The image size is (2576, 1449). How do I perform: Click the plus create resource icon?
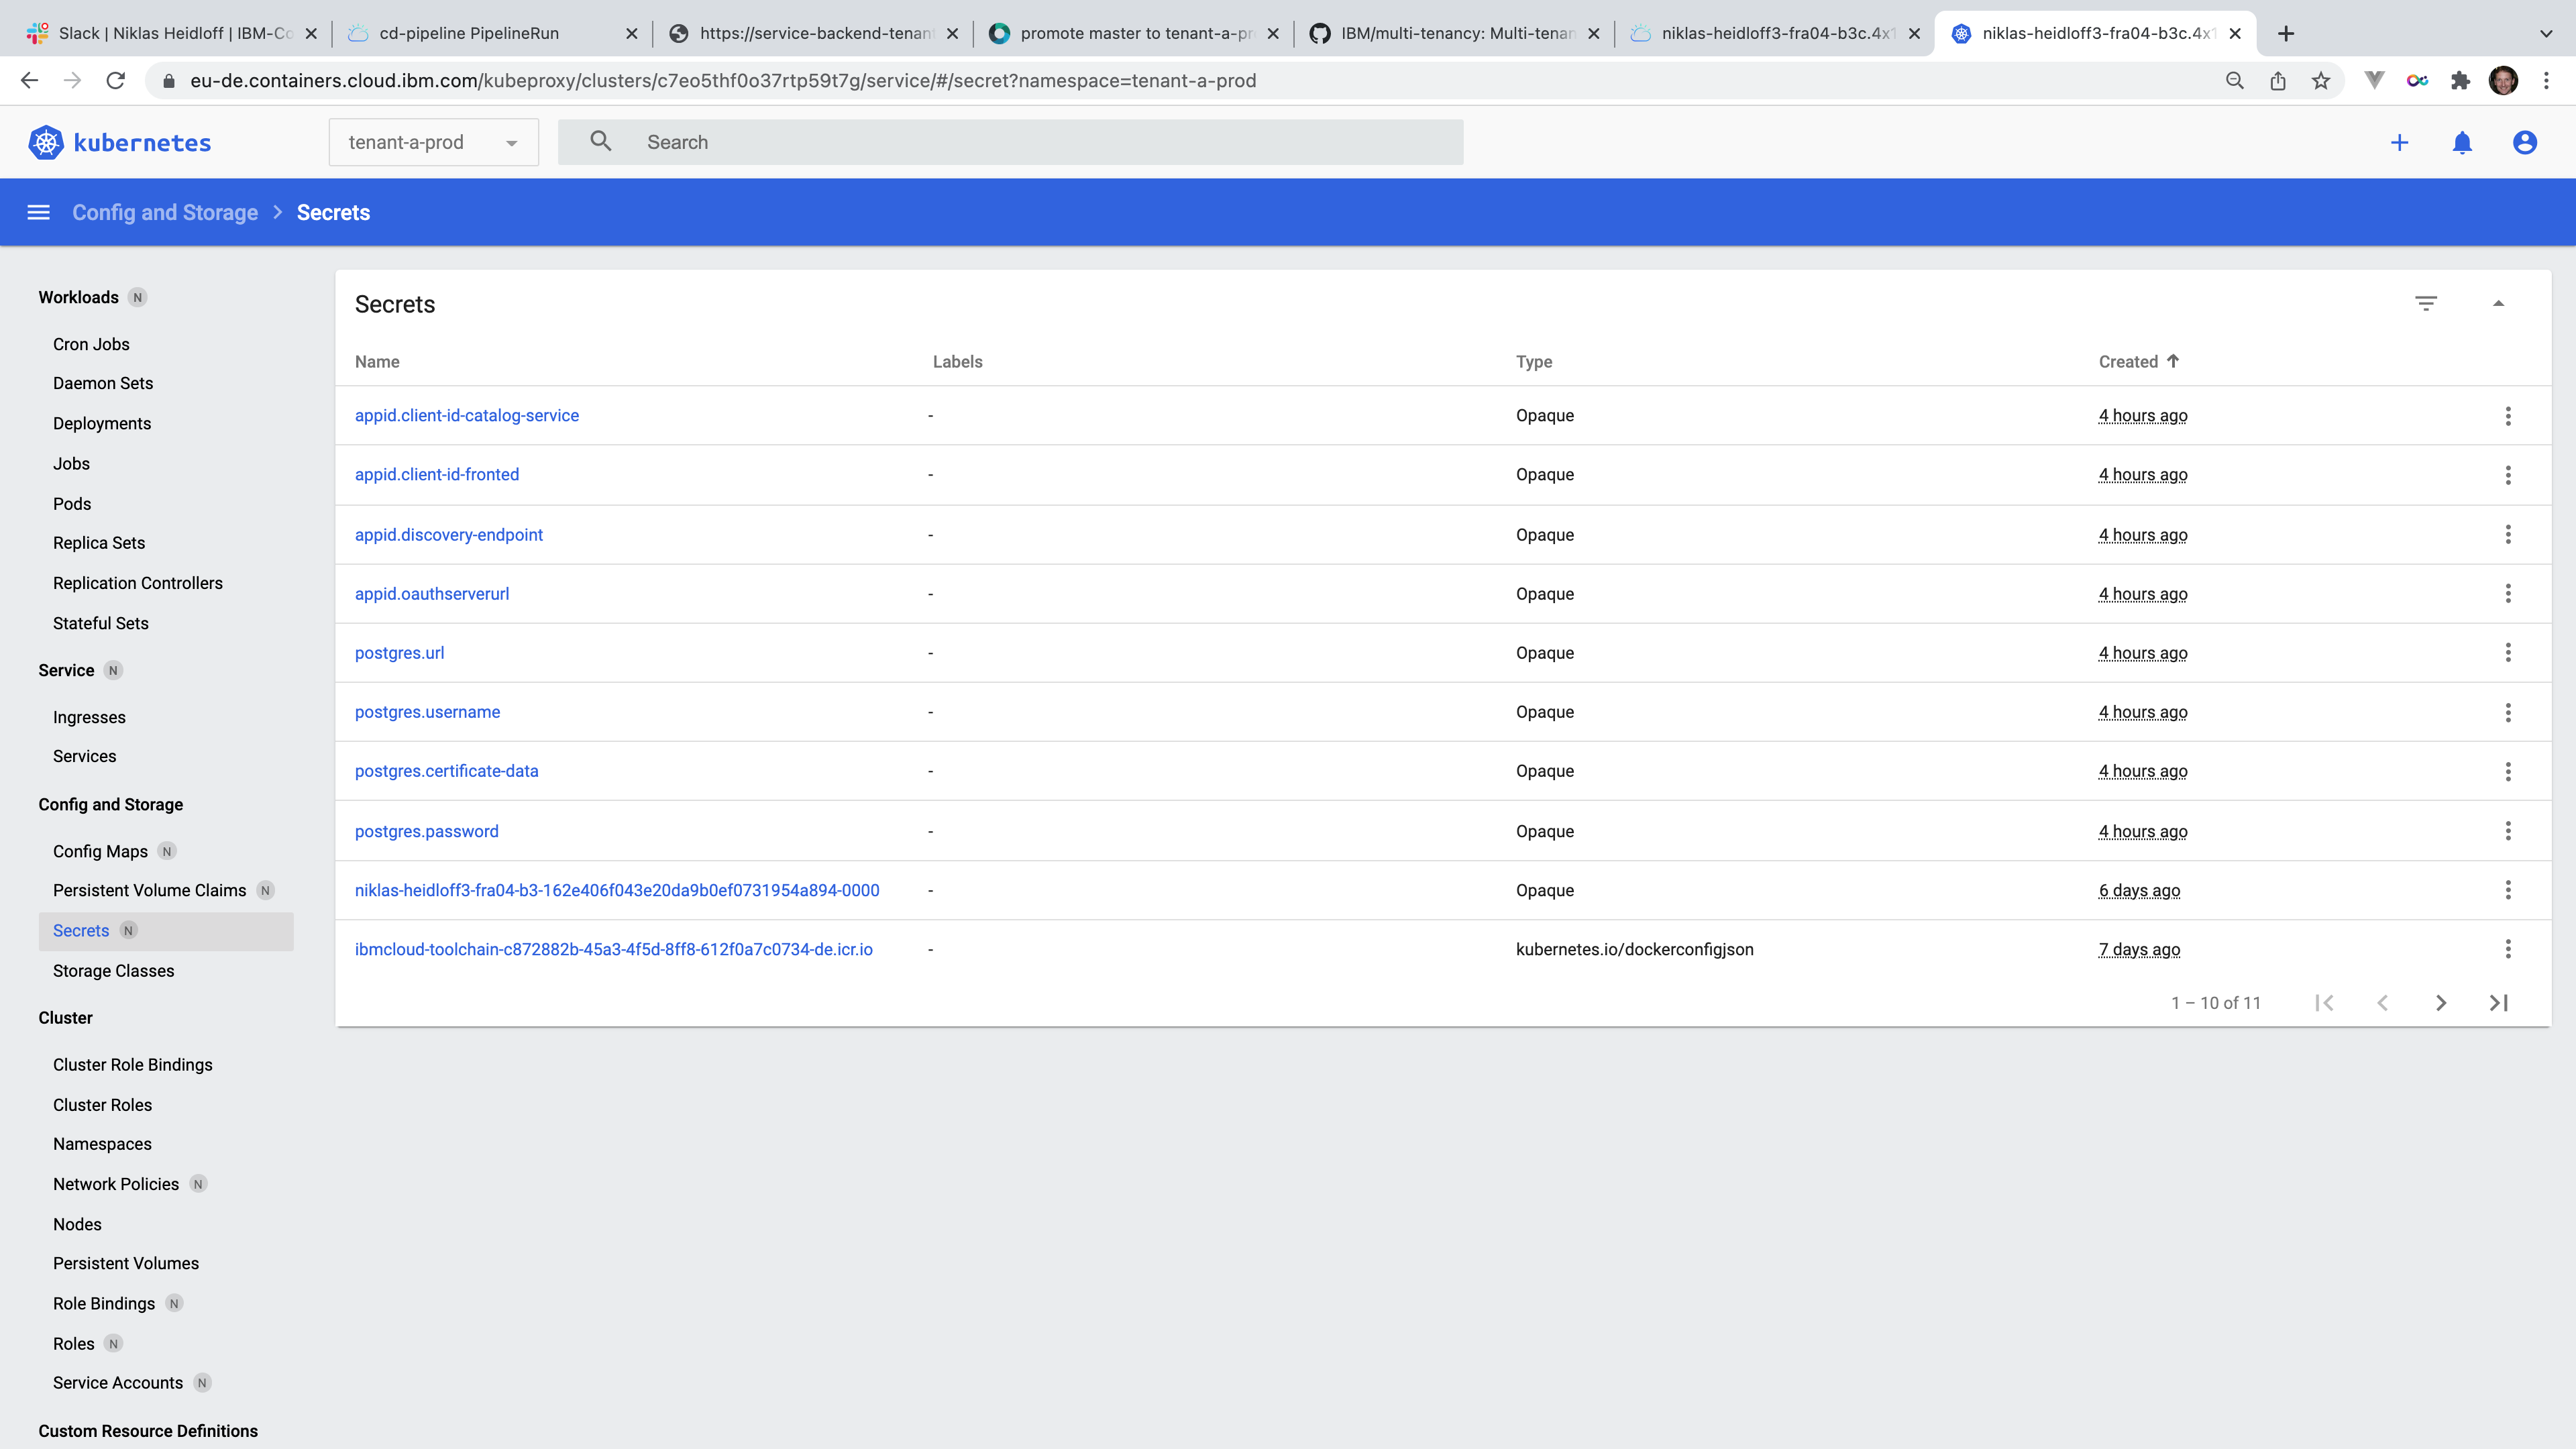pyautogui.click(x=2399, y=143)
